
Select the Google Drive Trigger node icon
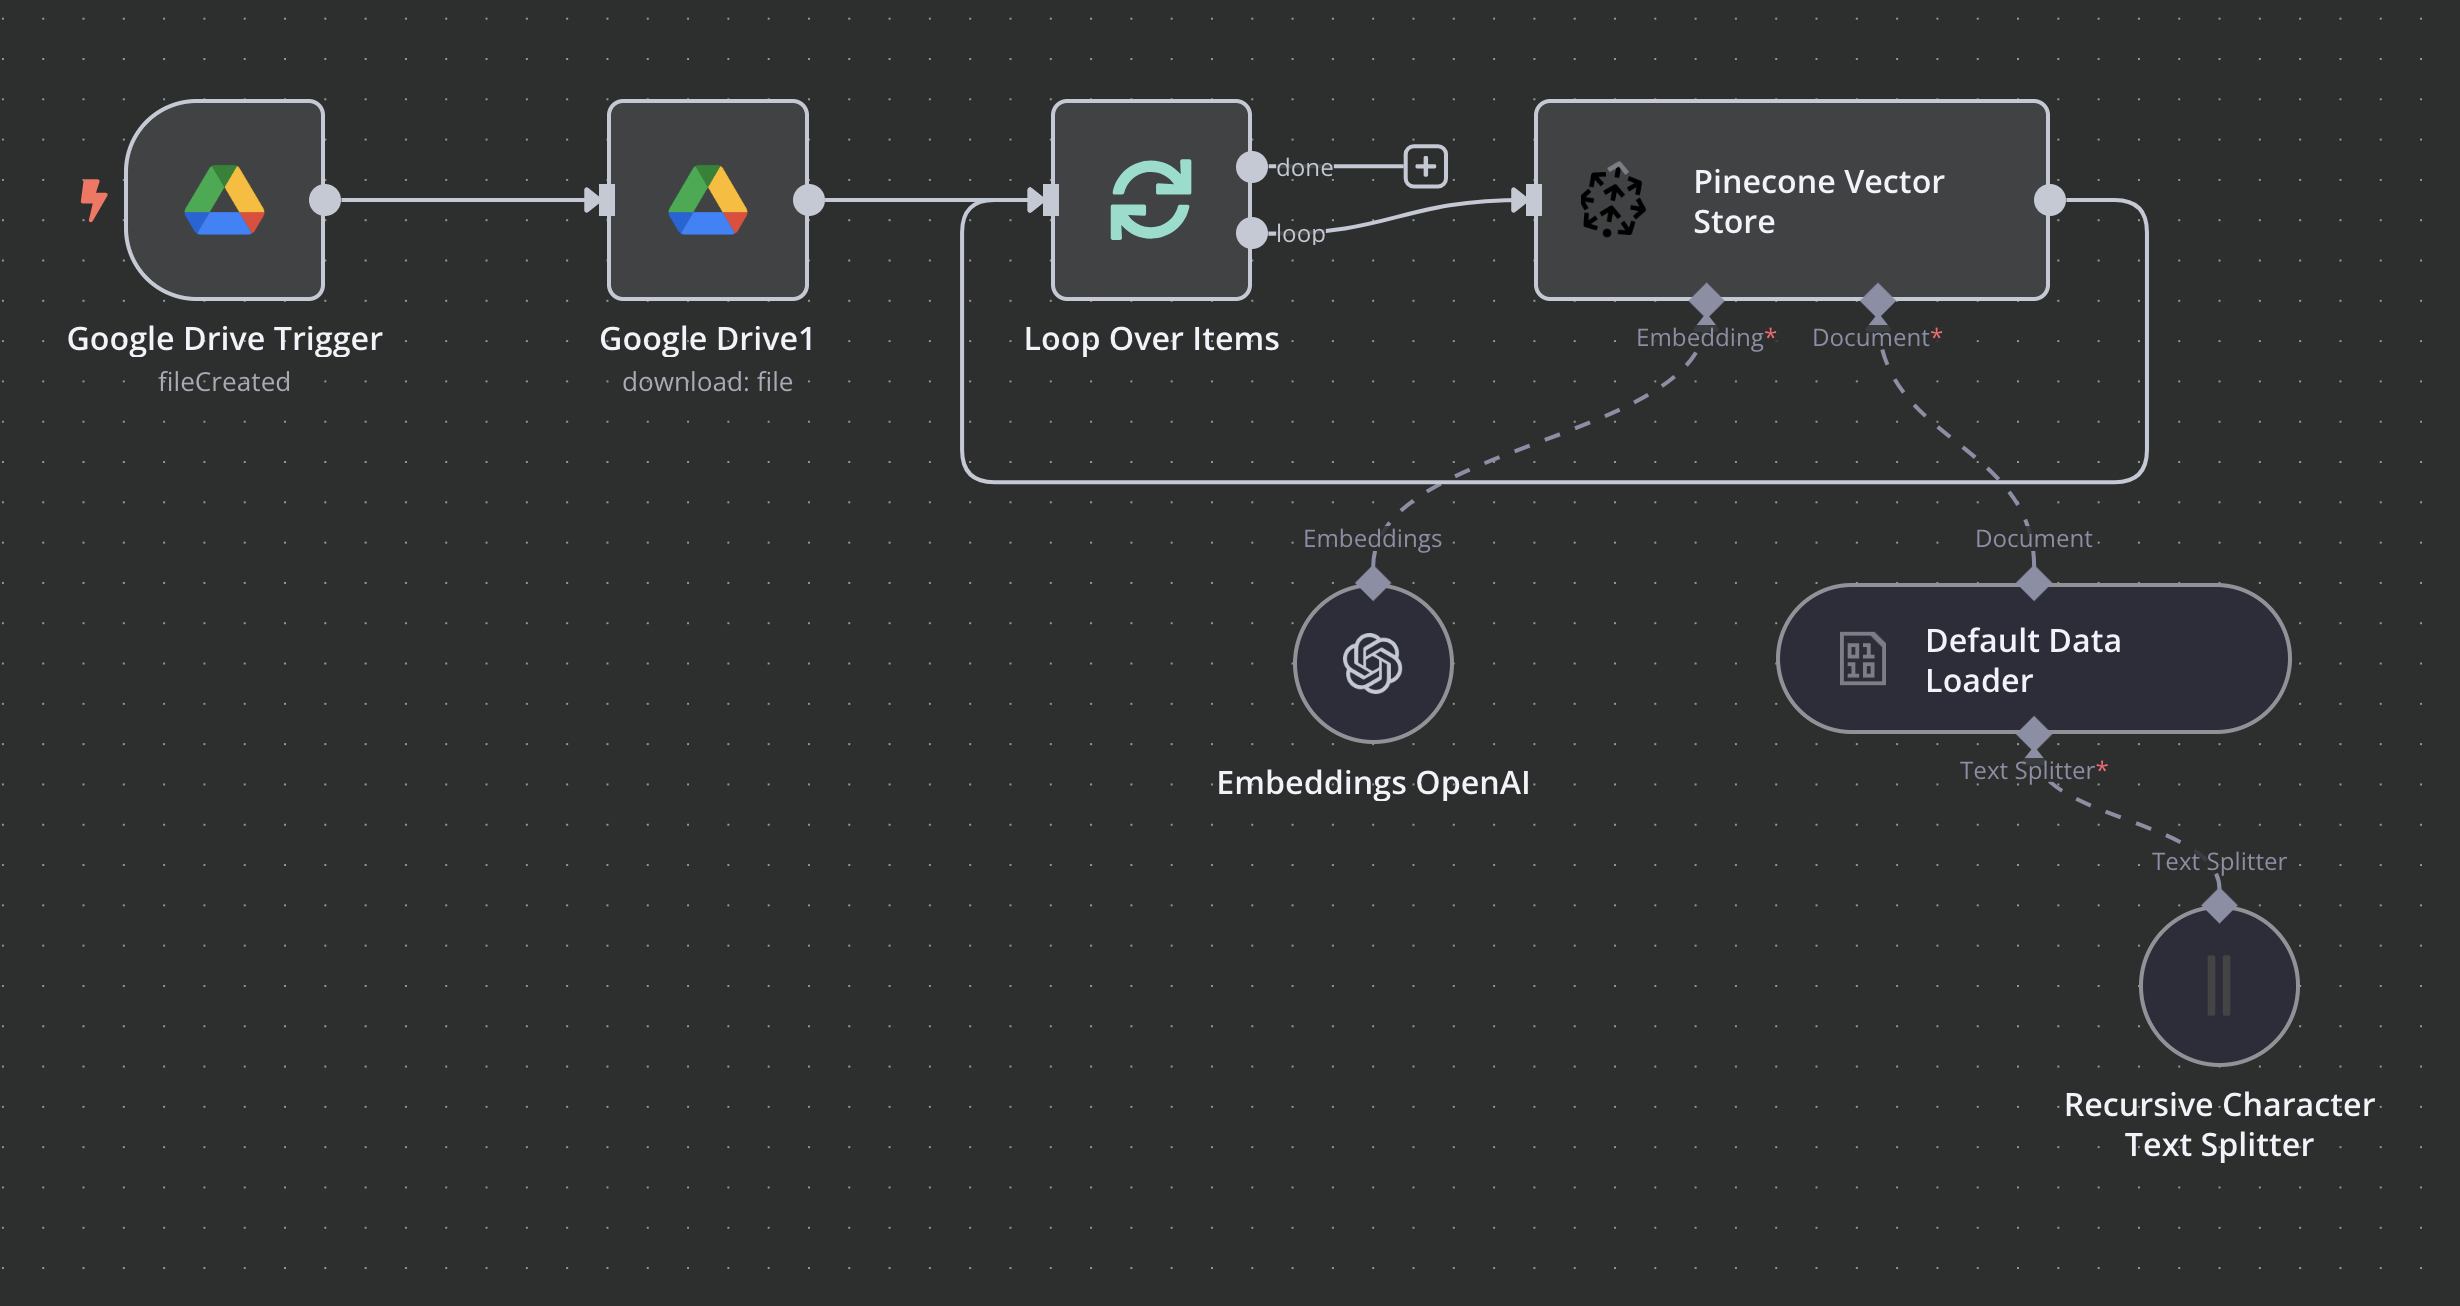coord(224,200)
